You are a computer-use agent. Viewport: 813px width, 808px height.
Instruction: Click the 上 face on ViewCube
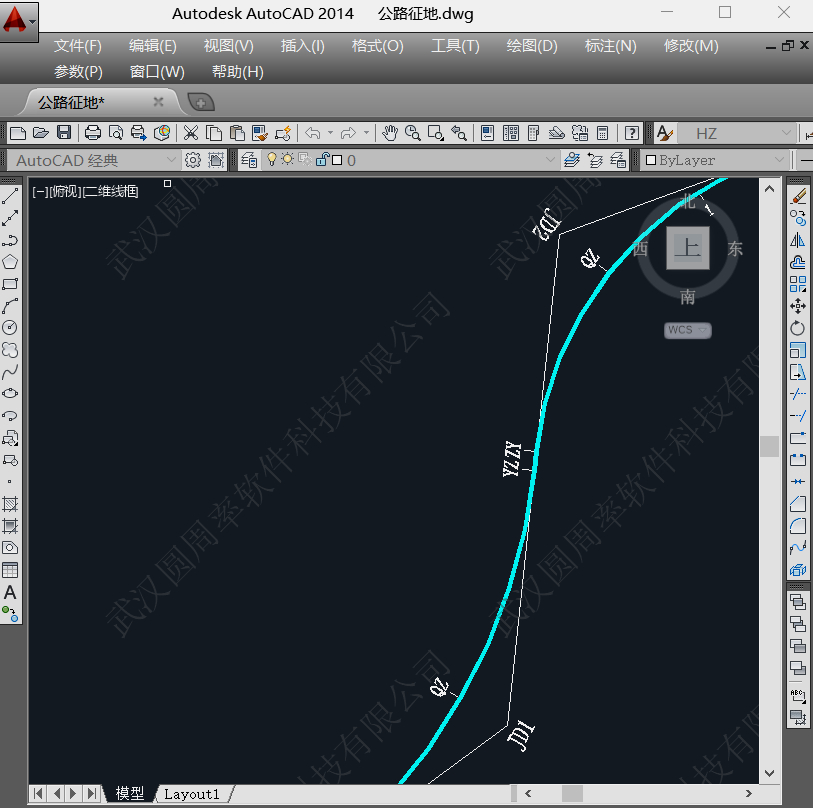(x=687, y=248)
